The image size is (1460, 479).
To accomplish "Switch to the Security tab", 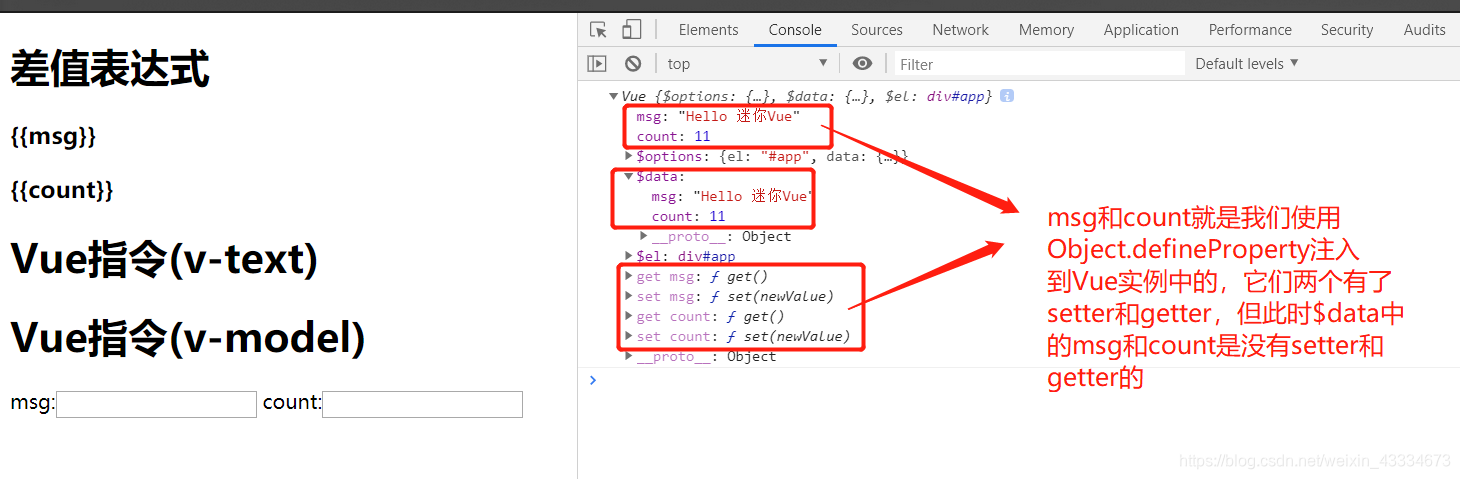I will coord(1347,30).
